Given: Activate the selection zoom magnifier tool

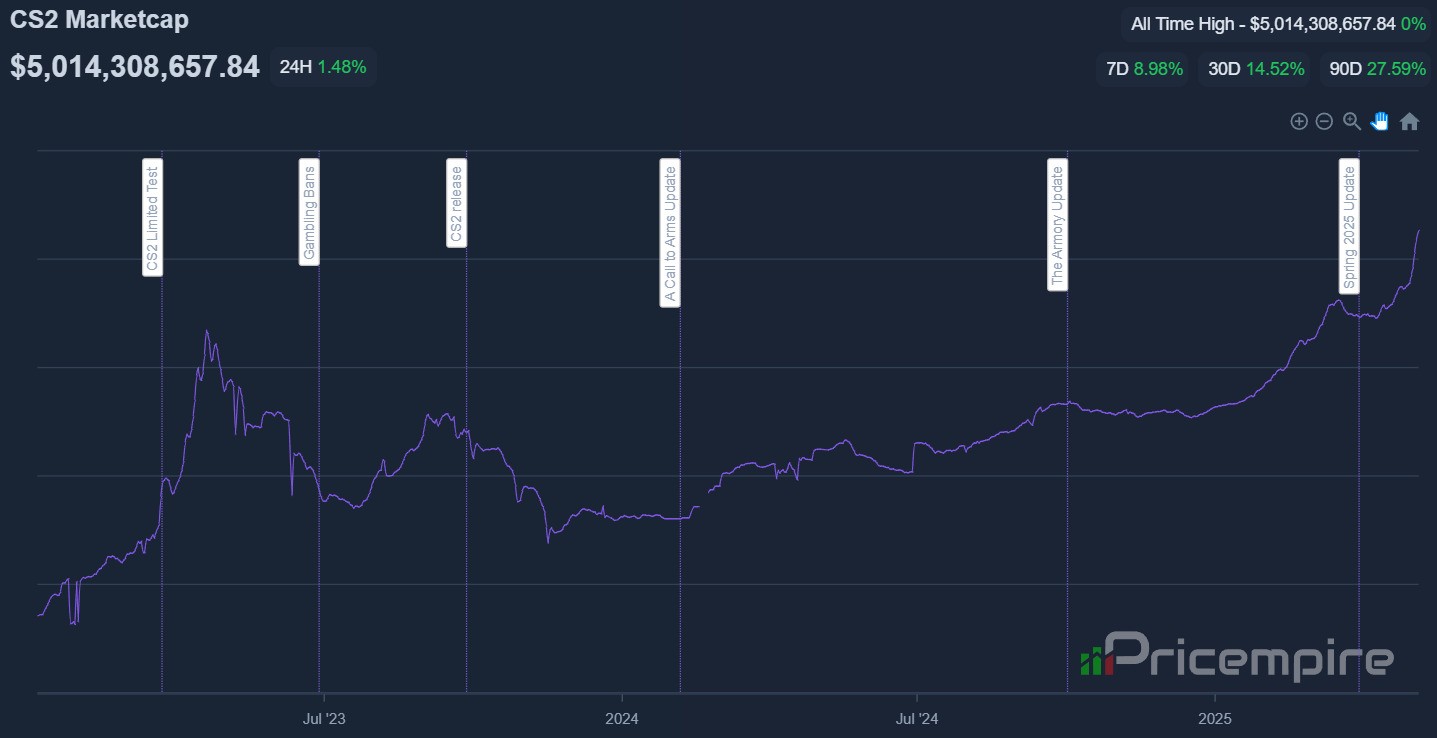Looking at the screenshot, I should tap(1352, 121).
